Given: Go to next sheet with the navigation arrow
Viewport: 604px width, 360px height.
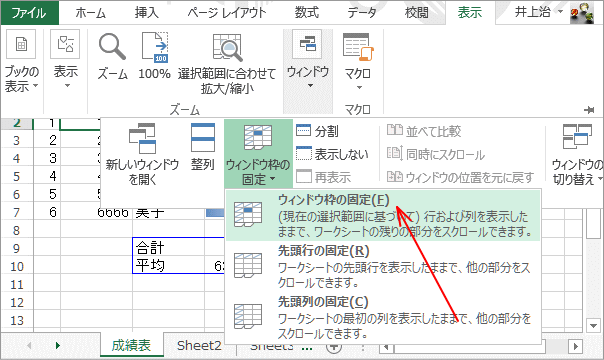Looking at the screenshot, I should (58, 345).
